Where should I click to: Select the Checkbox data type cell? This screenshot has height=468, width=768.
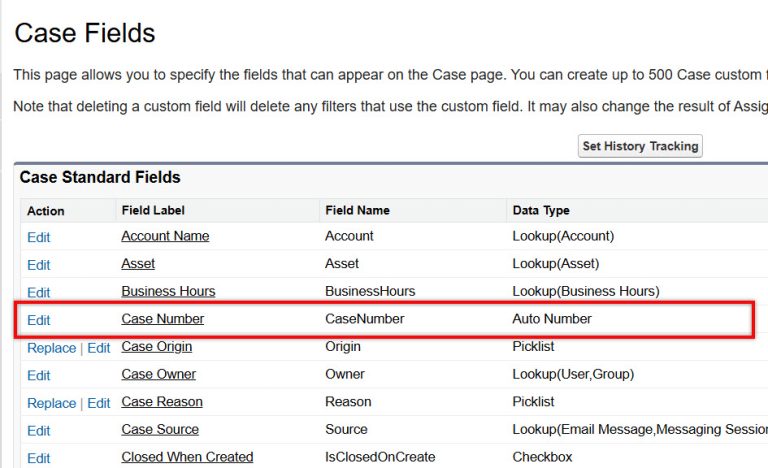[542, 457]
